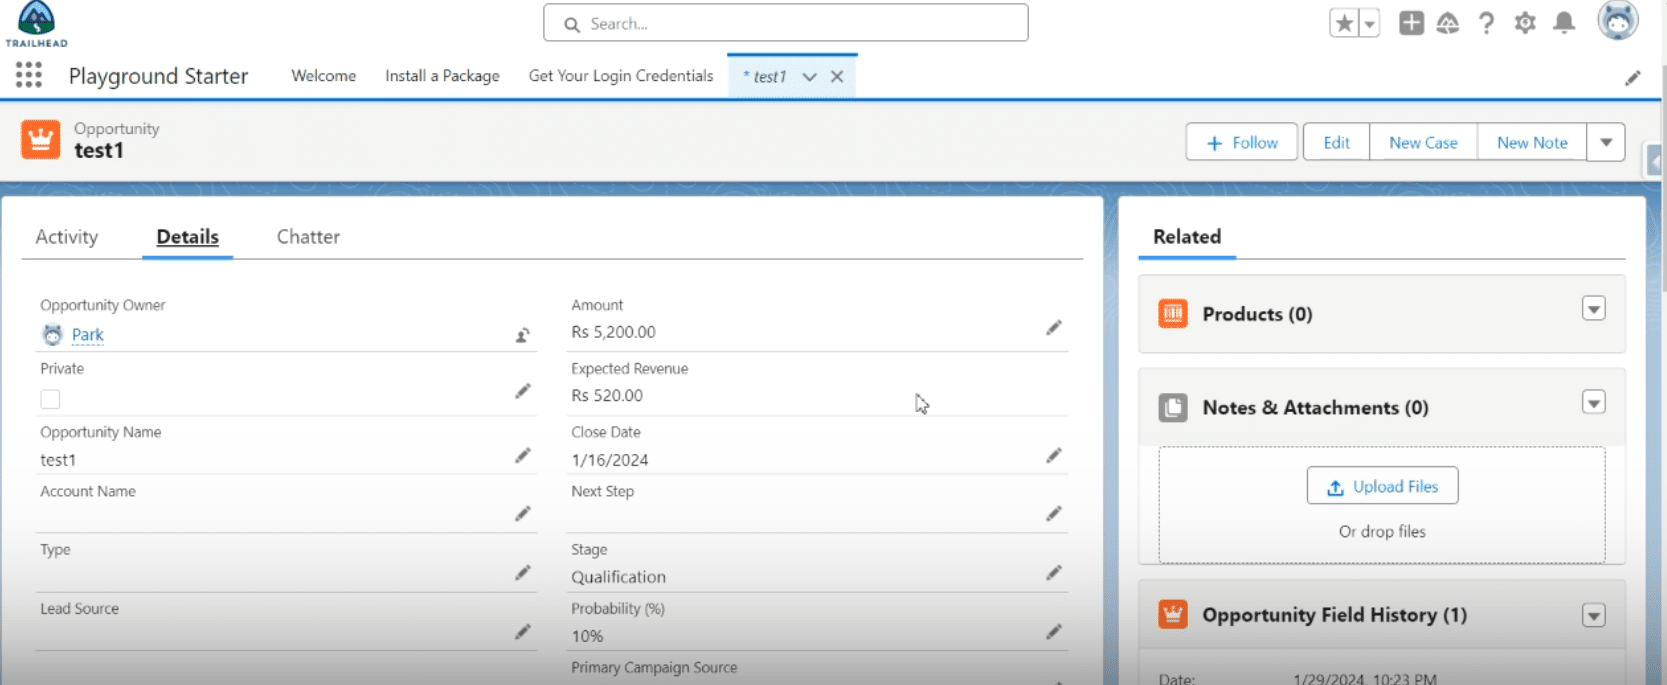Open Notes & Attachments (0) link
The width and height of the screenshot is (1667, 685).
(1315, 407)
